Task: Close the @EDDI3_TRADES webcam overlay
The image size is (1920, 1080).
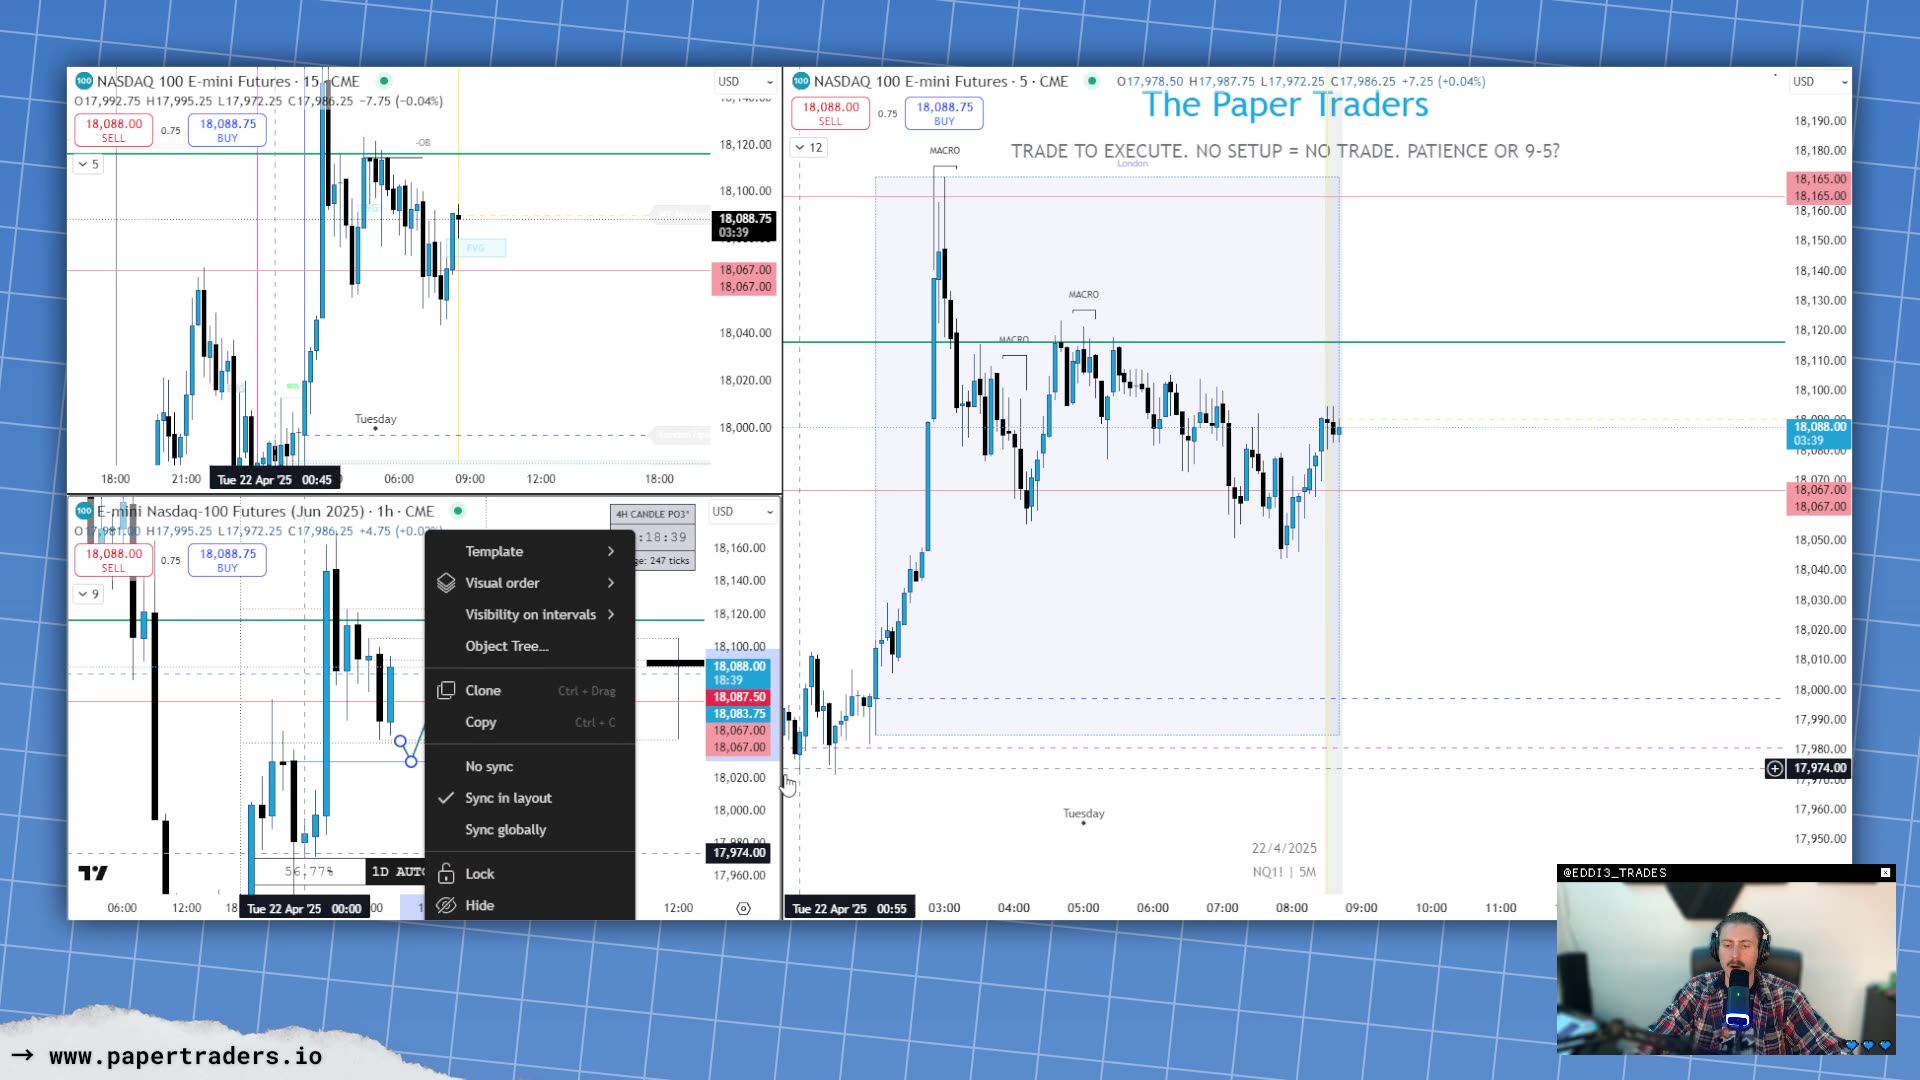Action: pos(1885,873)
